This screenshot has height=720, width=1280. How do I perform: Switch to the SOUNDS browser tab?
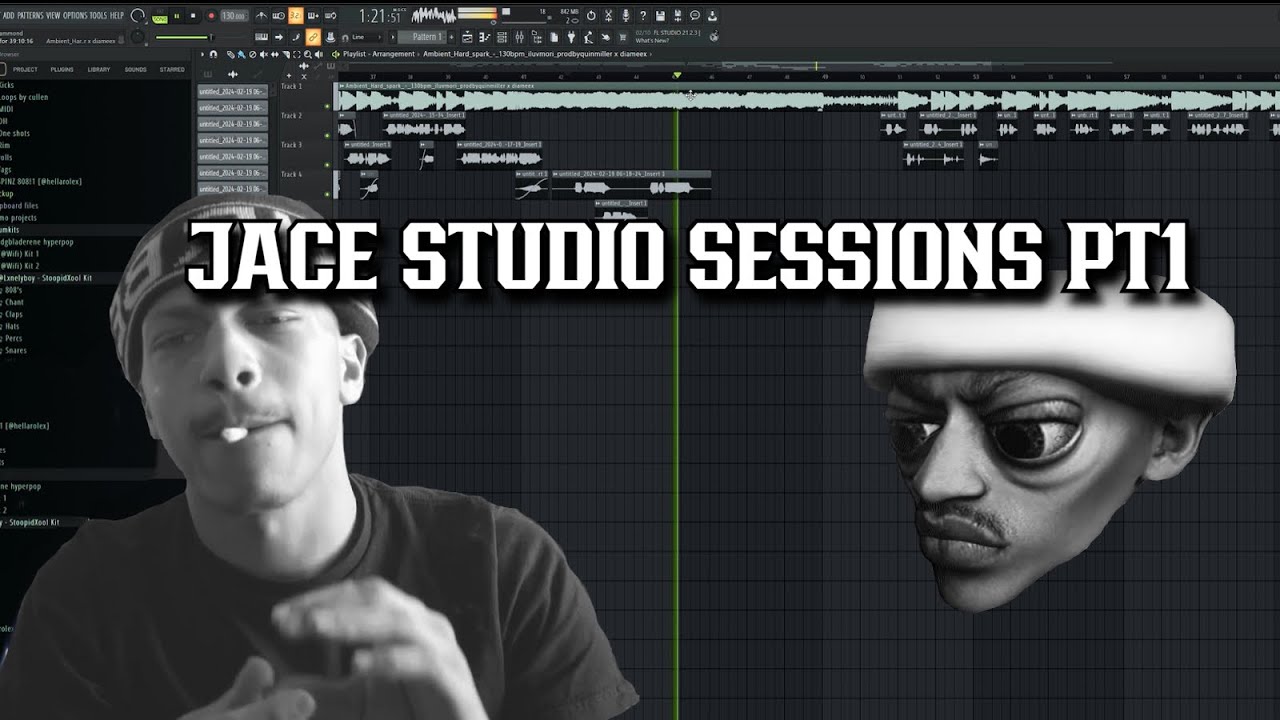coord(135,69)
